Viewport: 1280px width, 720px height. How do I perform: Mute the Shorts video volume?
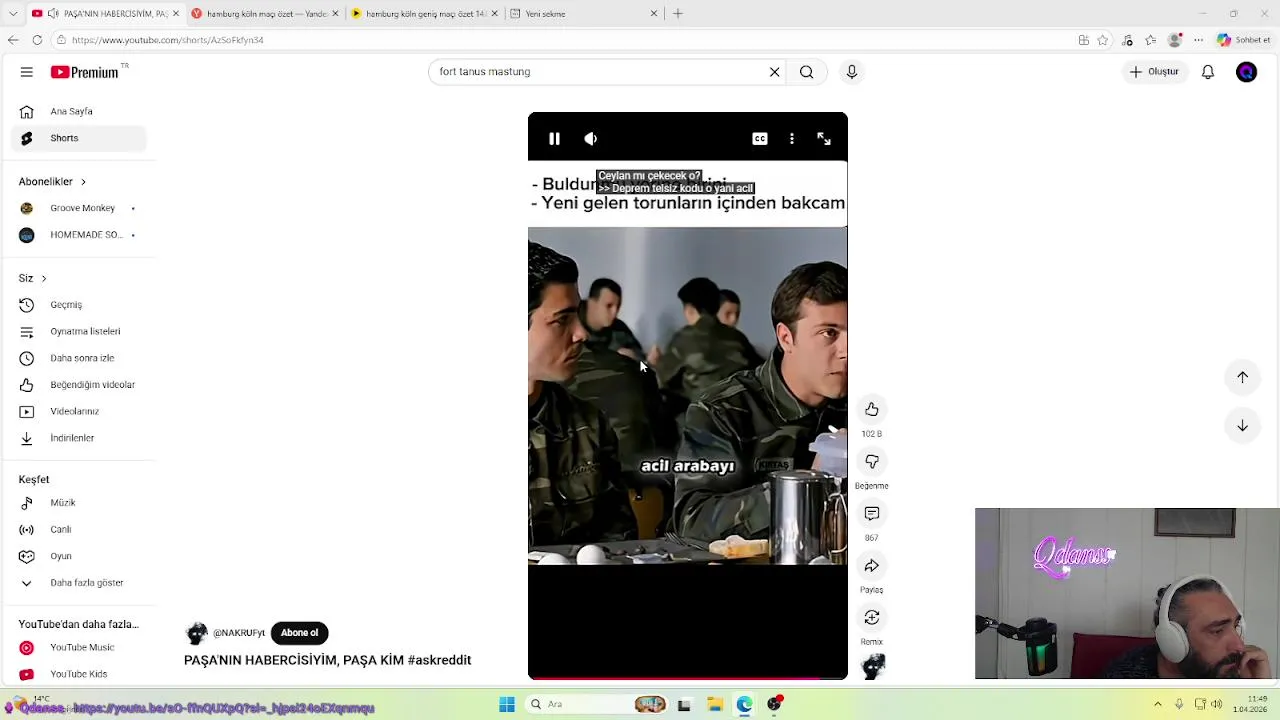pyautogui.click(x=591, y=139)
